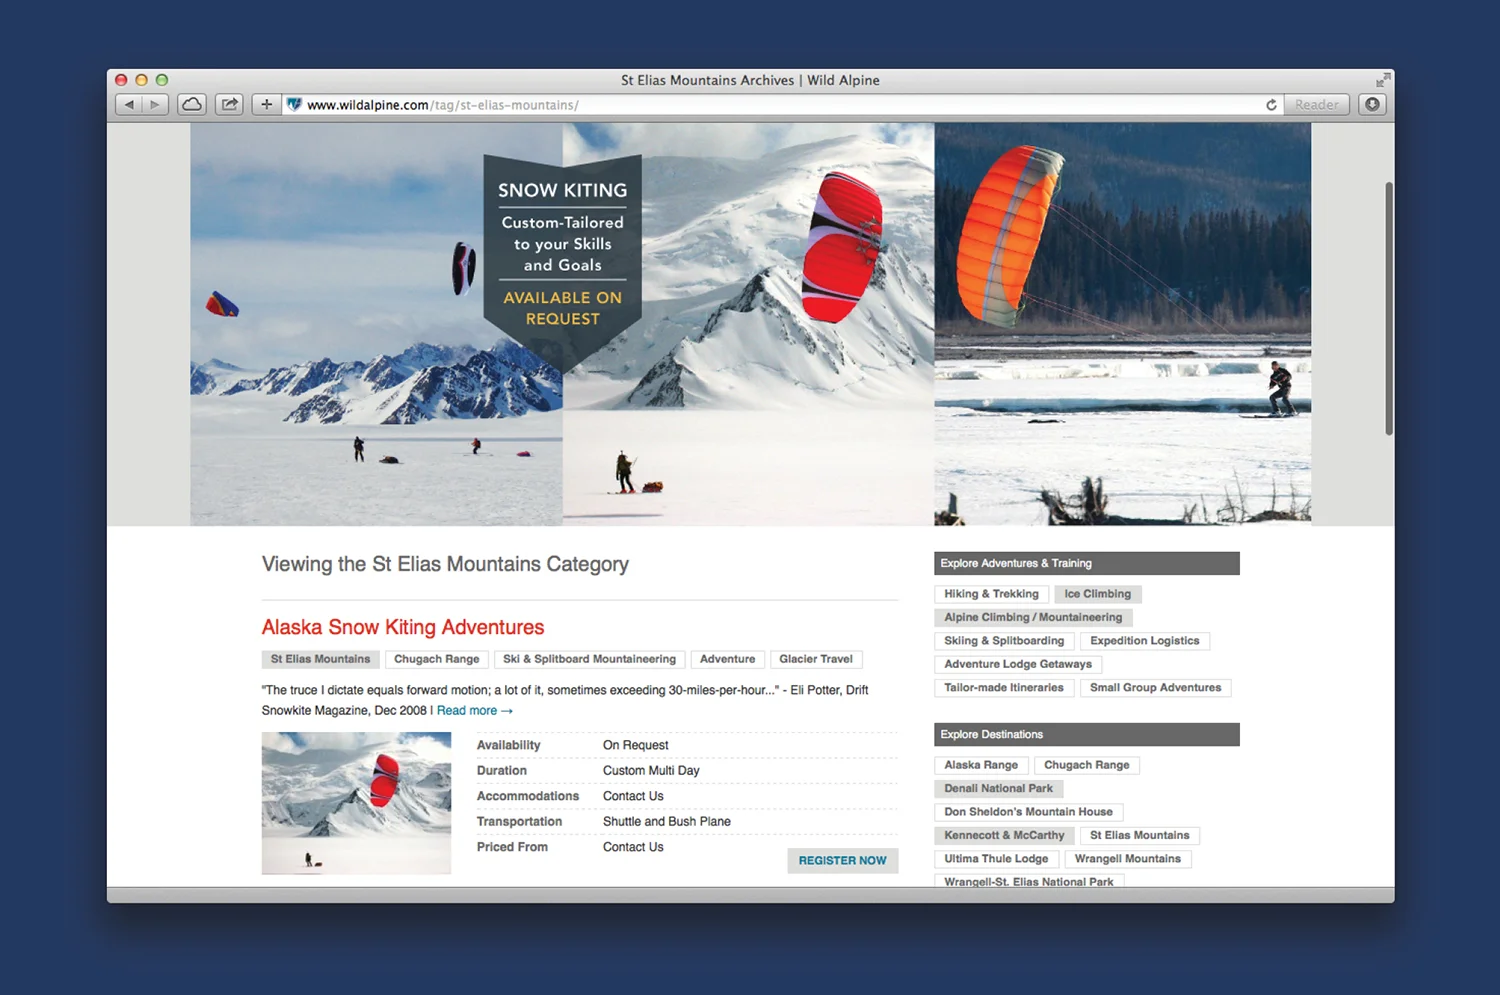1500x995 pixels.
Task: Open Skiing & Splitboarding category
Action: (1004, 641)
